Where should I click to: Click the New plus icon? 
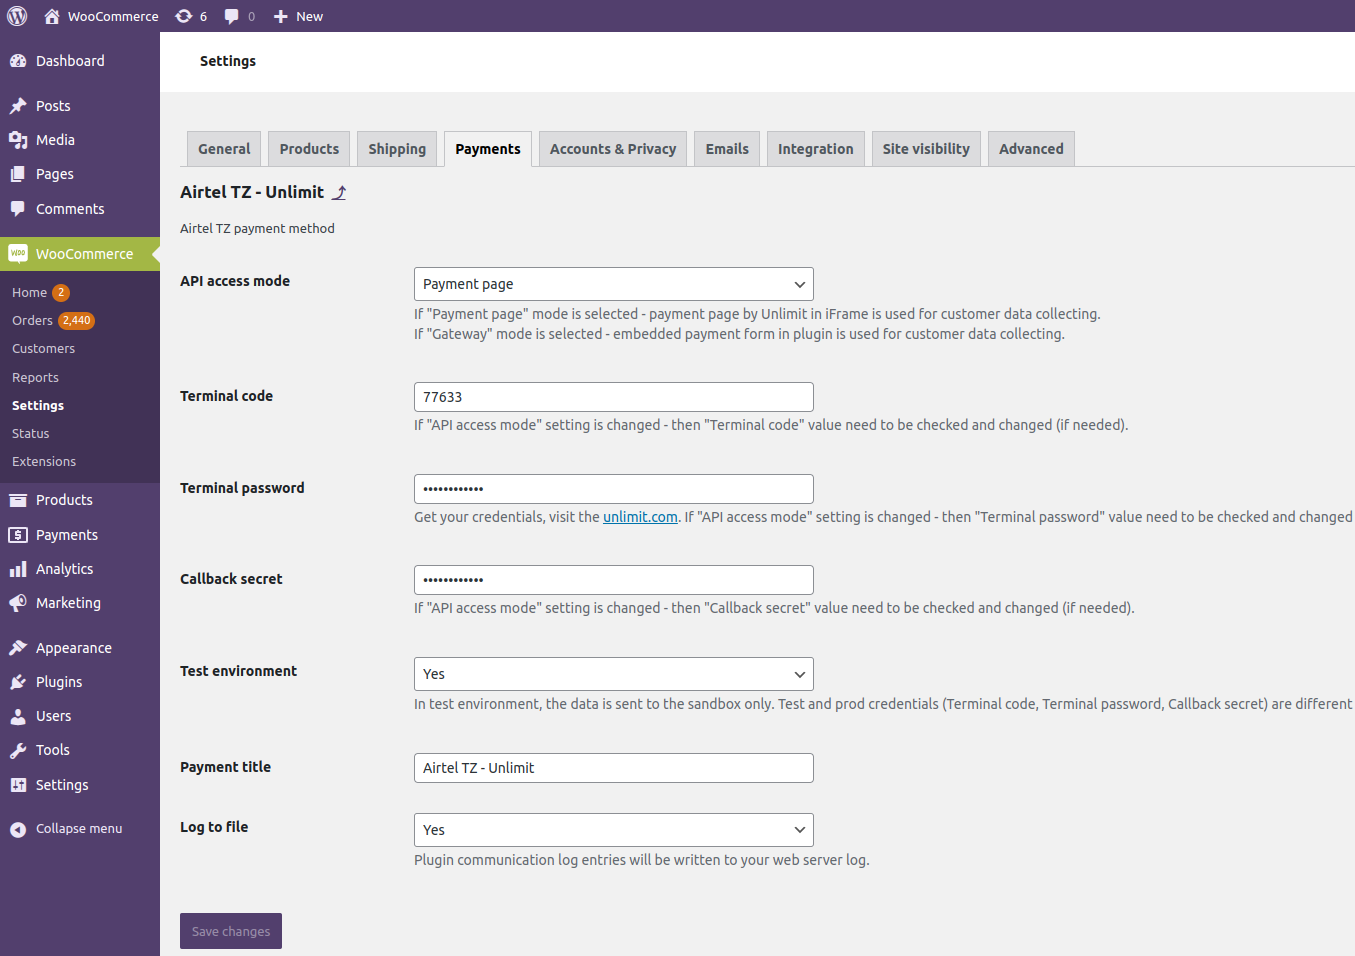(x=281, y=16)
